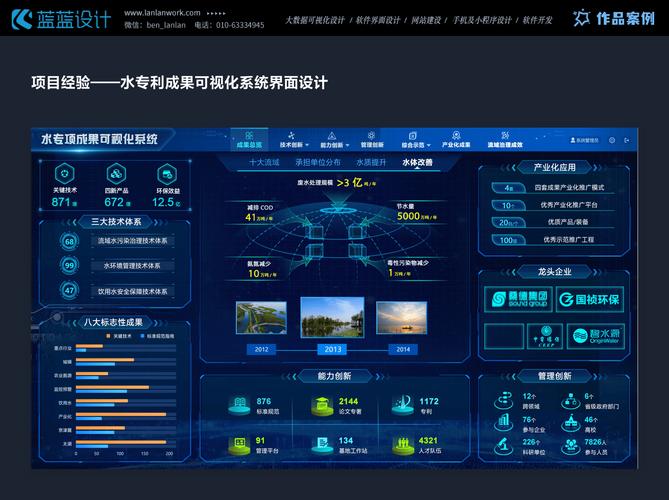Click the 基地工作站 icon
Viewport: 669px width, 500px height.
tap(323, 444)
